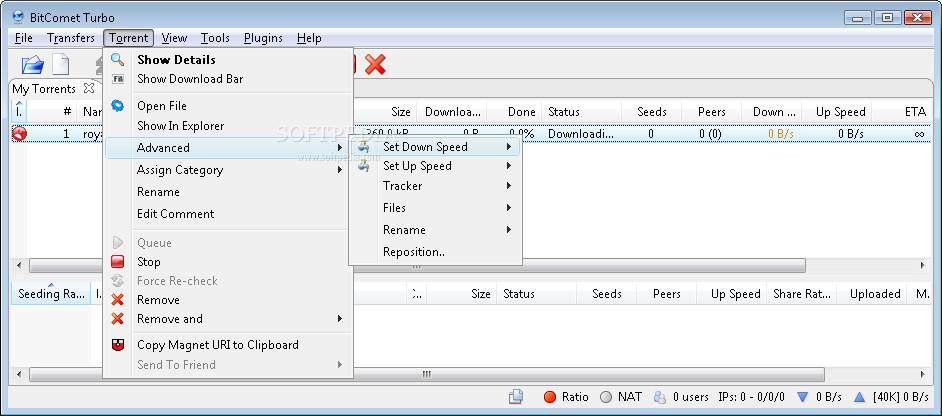Expand Rename submenu under Advanced

(436, 230)
